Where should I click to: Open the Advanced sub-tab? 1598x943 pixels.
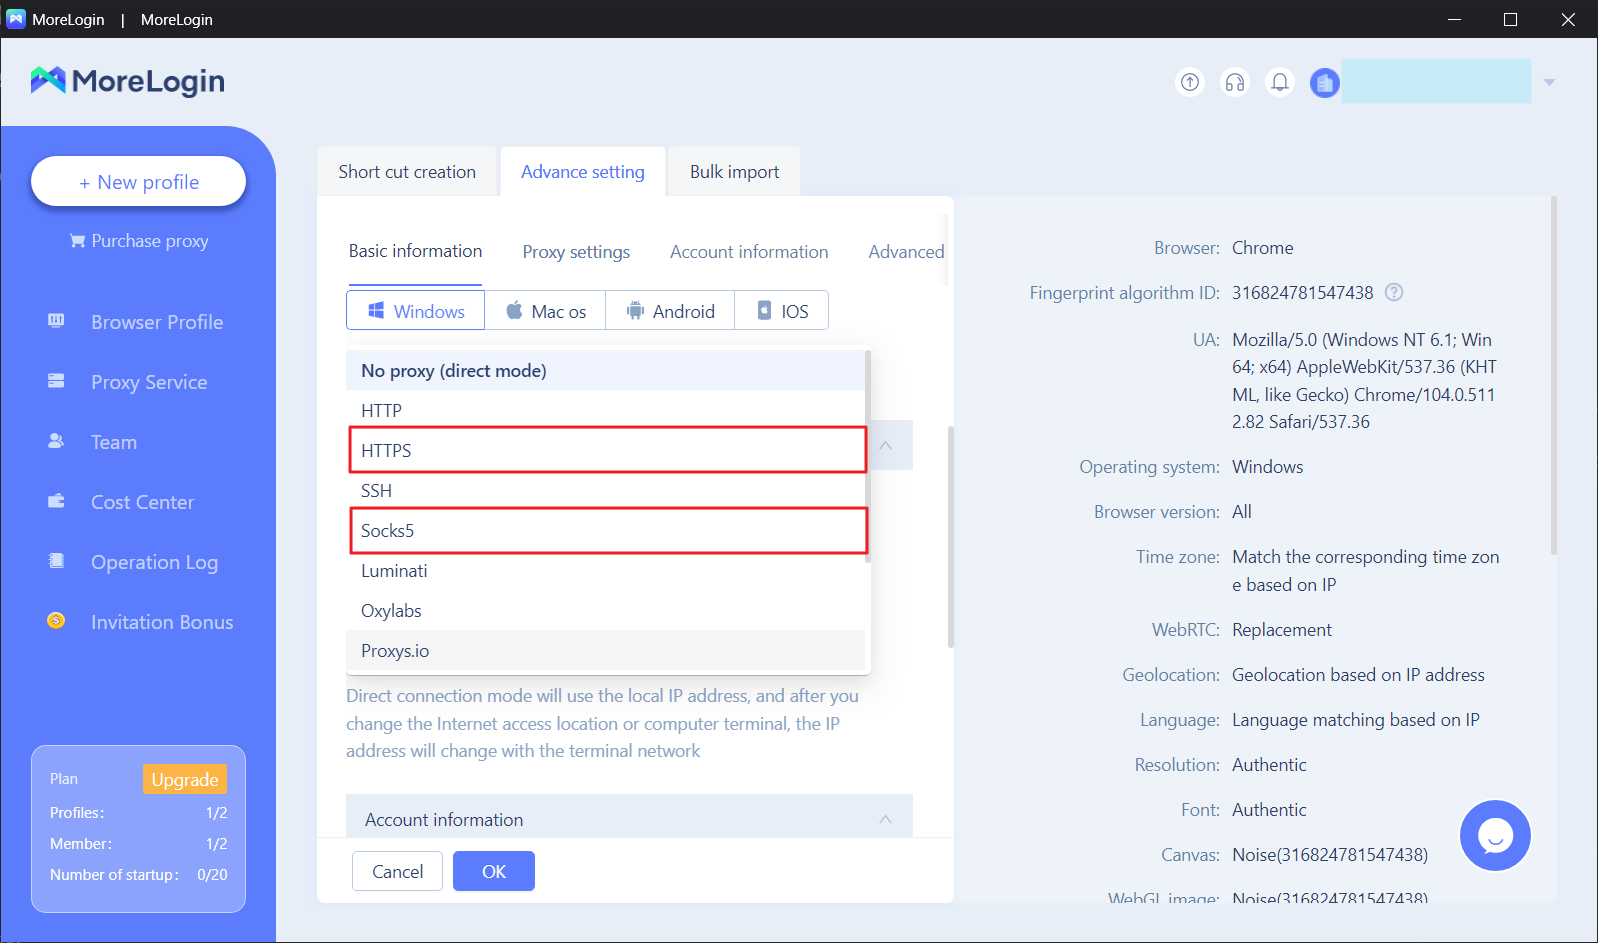tap(906, 252)
